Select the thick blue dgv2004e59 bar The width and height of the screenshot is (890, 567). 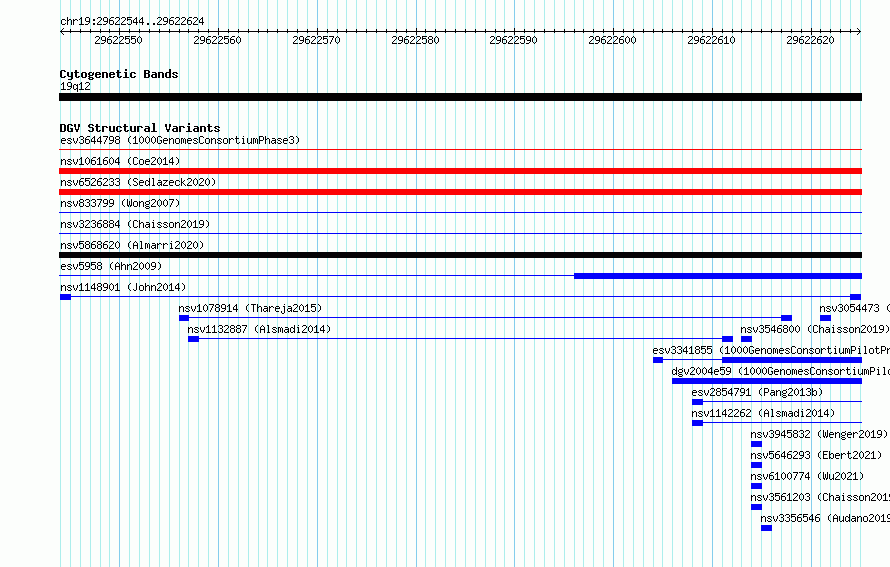767,381
